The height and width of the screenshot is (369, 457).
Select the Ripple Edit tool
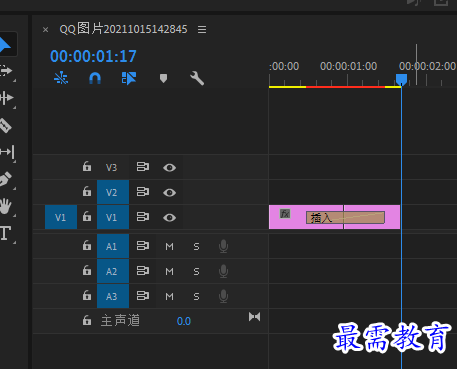[x=6, y=98]
